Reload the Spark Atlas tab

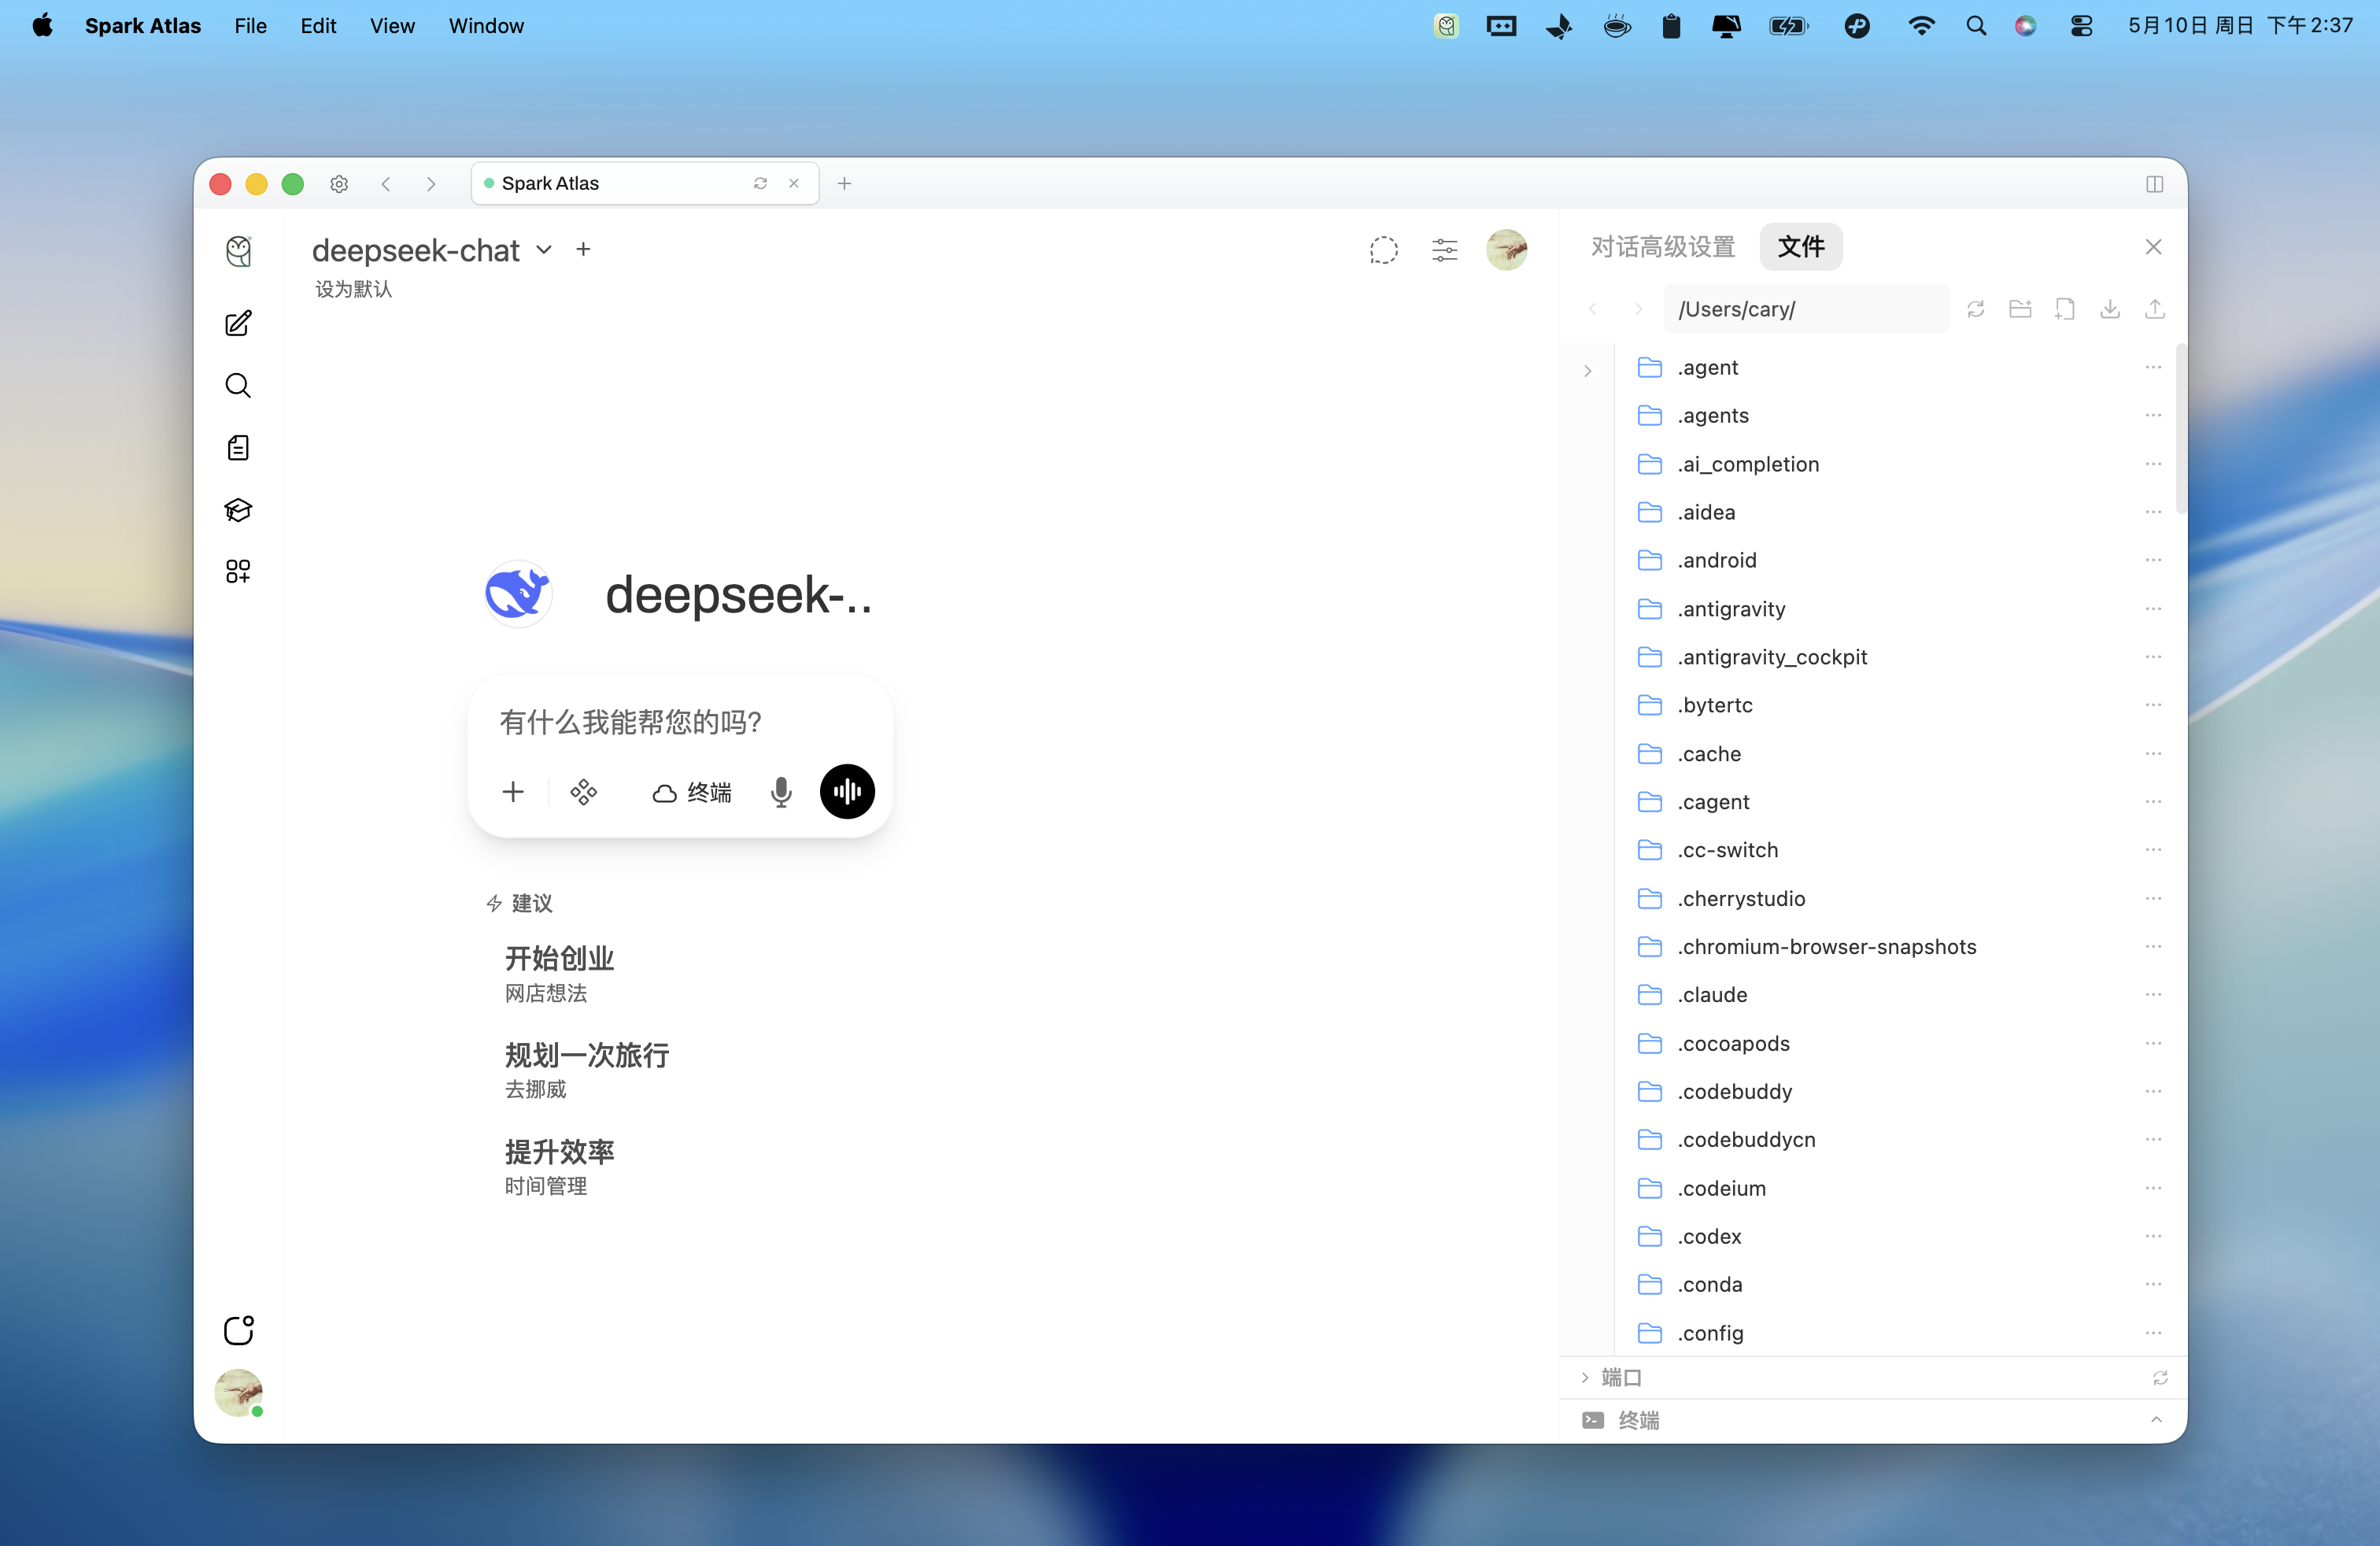click(760, 183)
